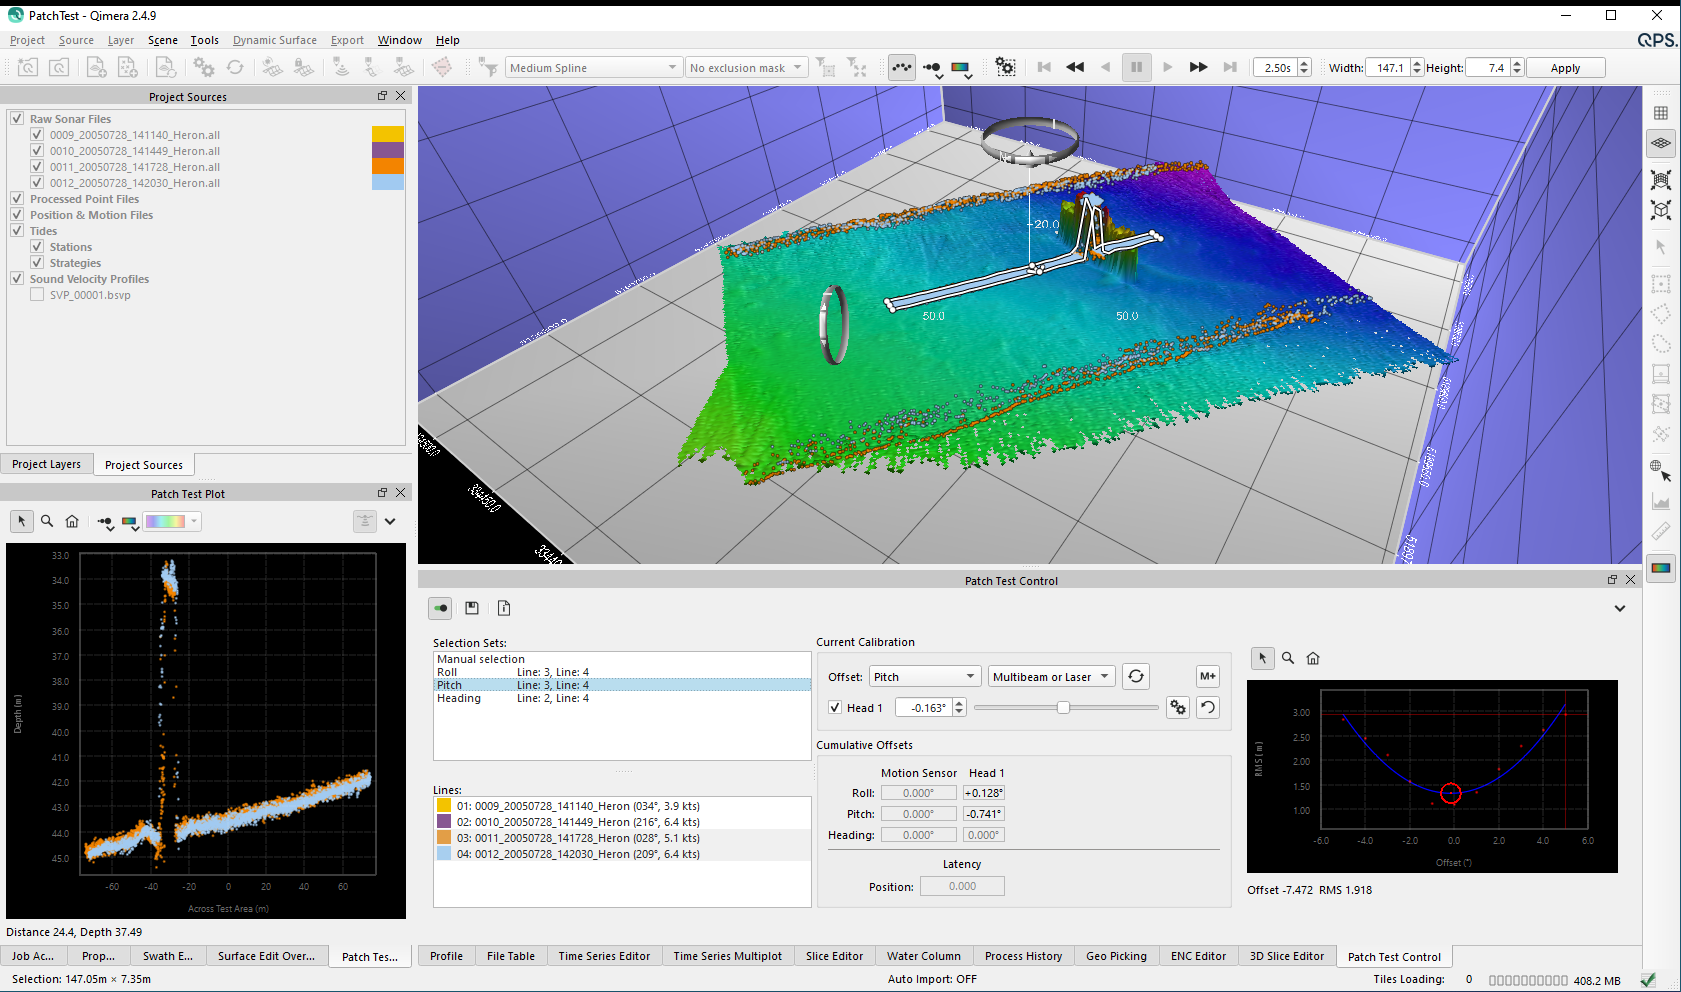Image resolution: width=1681 pixels, height=992 pixels.
Task: Expand the No exclusion mask dropdown
Action: [x=746, y=68]
